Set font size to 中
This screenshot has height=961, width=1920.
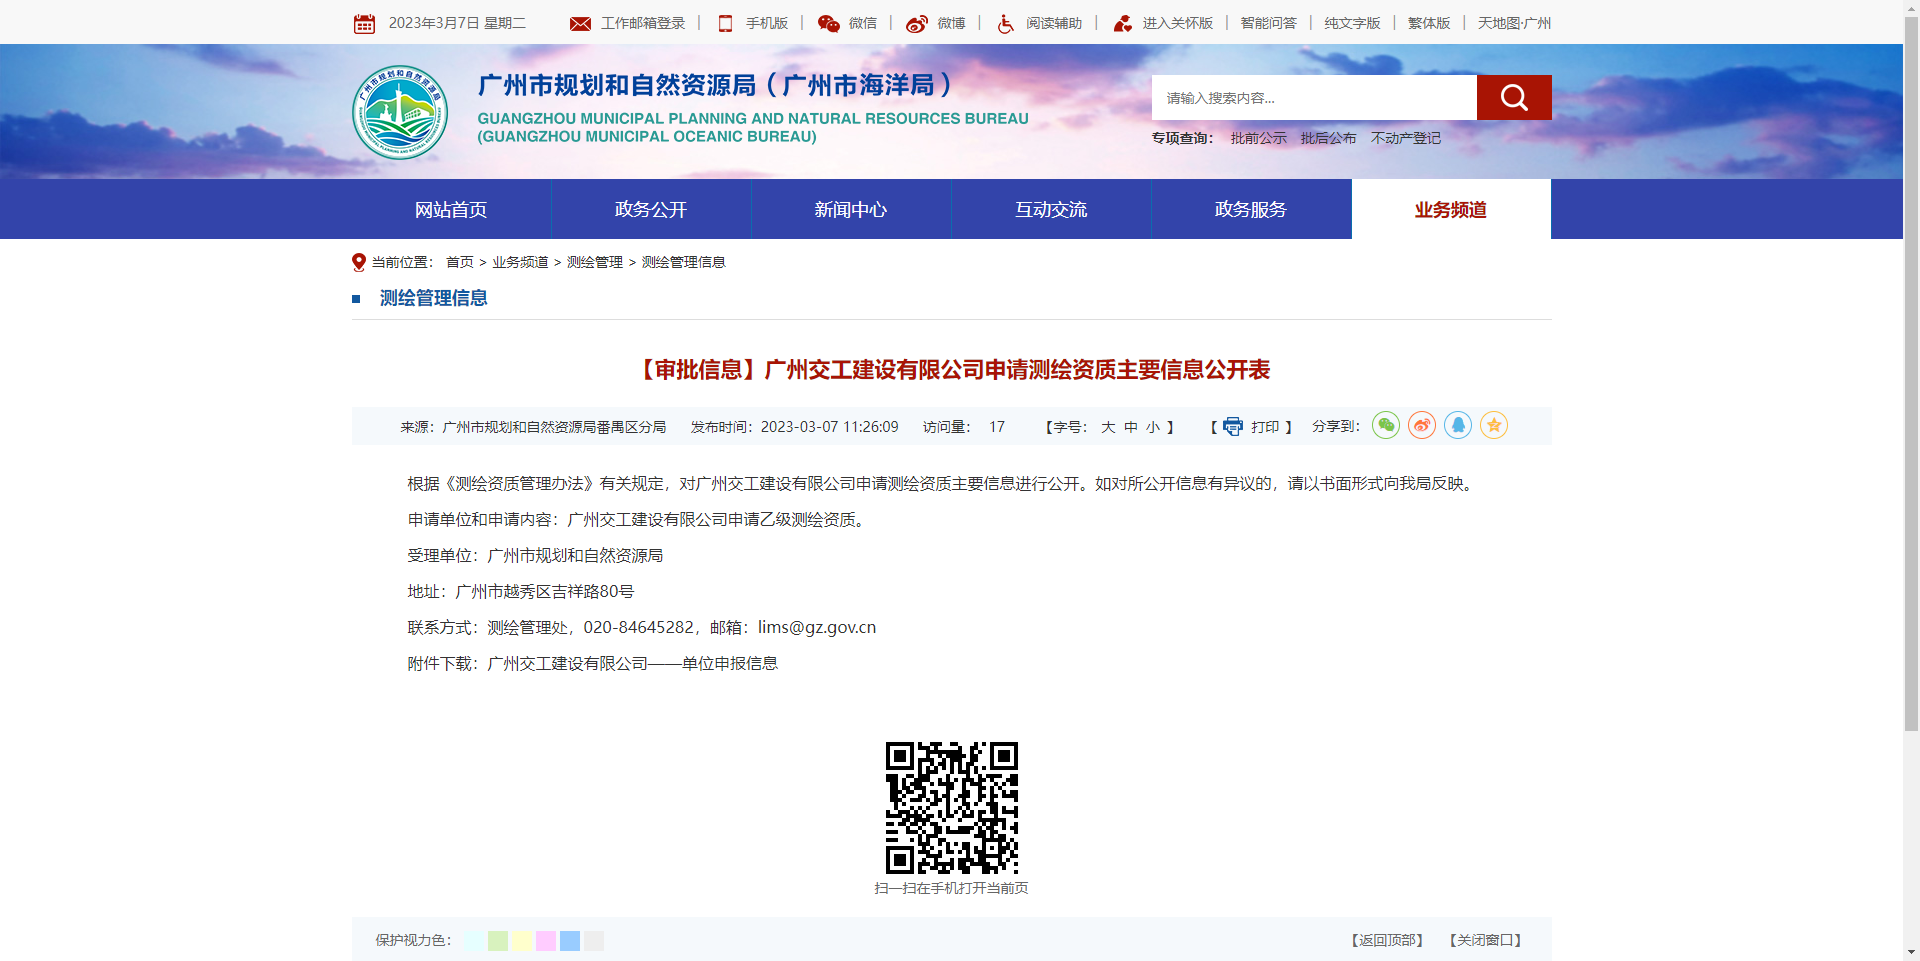tap(1131, 427)
